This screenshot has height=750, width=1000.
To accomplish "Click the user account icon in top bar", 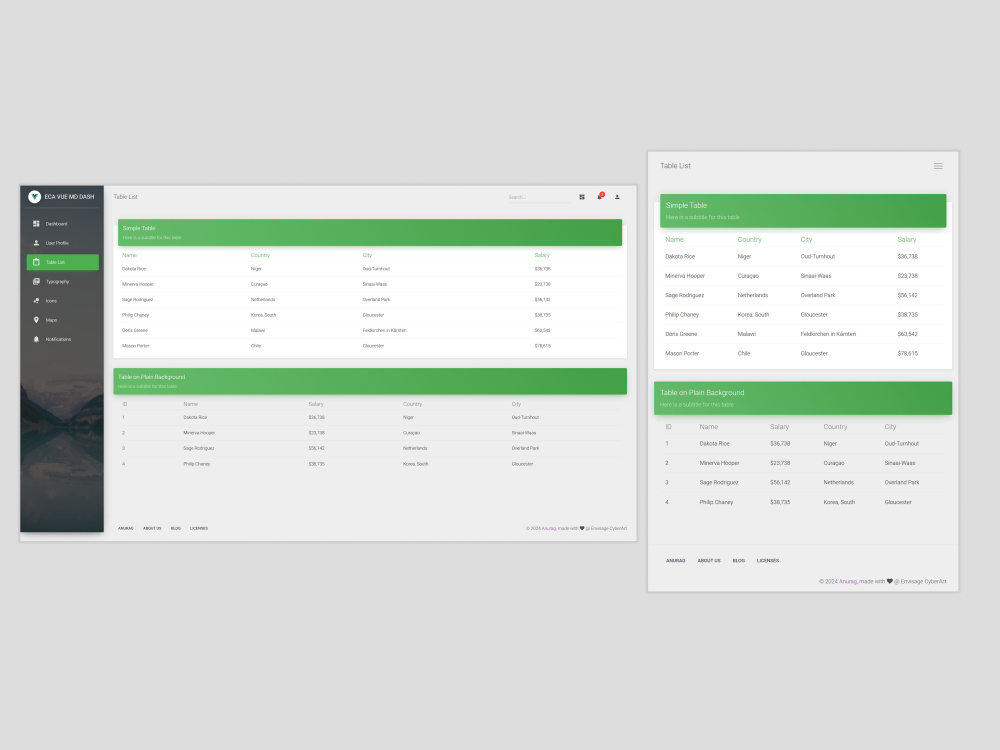I will pyautogui.click(x=617, y=197).
